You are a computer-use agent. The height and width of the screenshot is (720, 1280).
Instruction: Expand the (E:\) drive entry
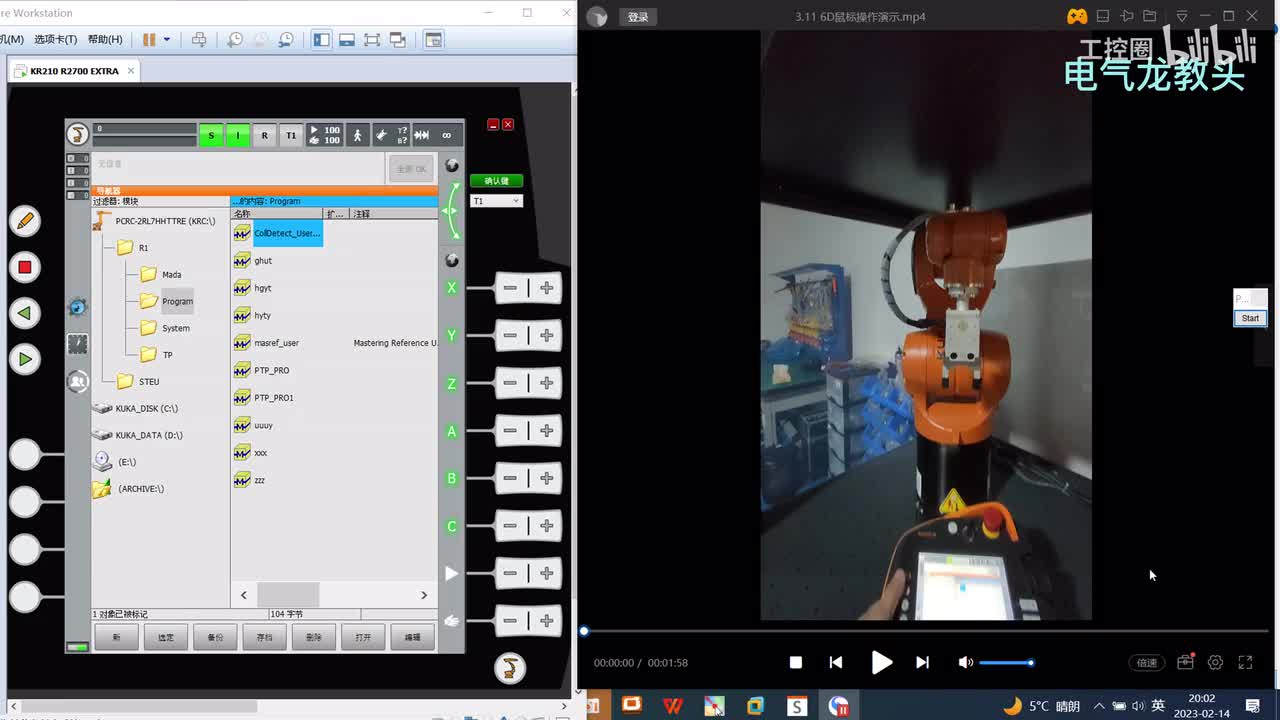tap(114, 462)
